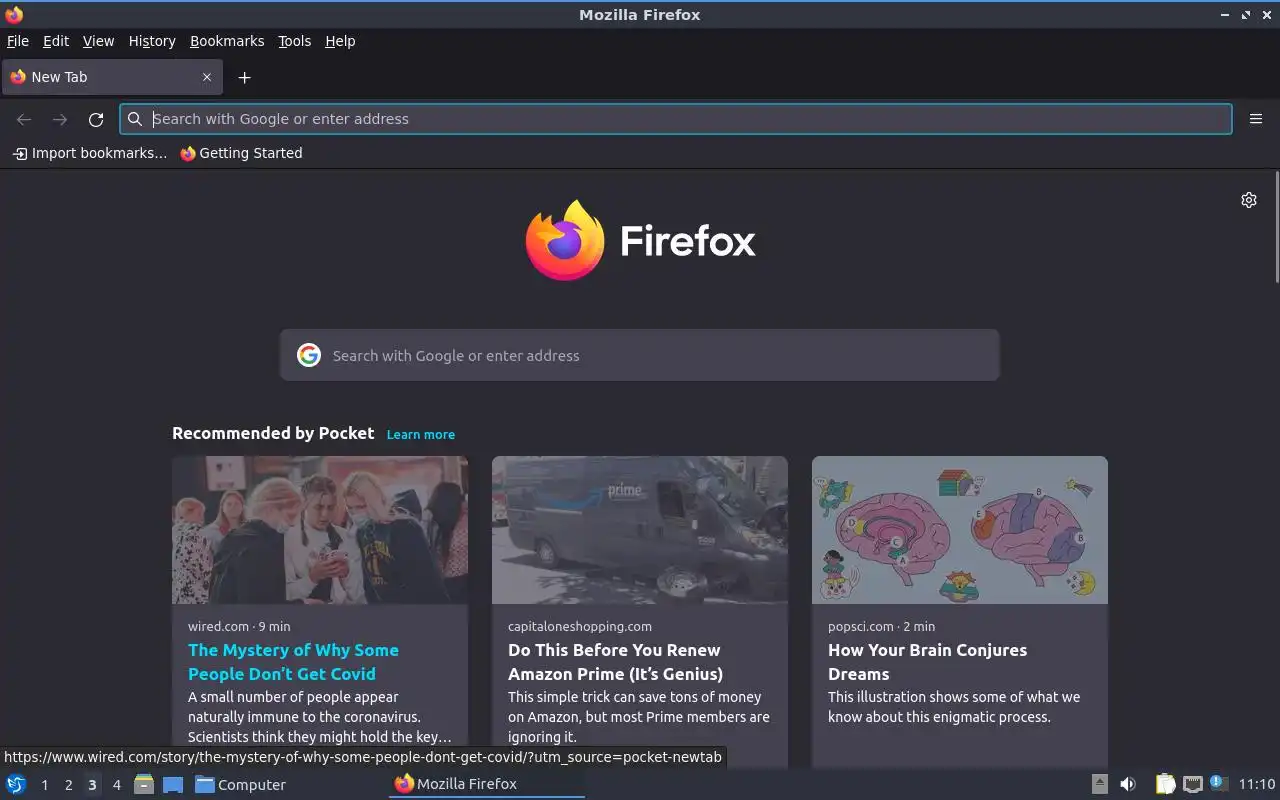The image size is (1280, 800).
Task: Open the Help menu
Action: (340, 41)
